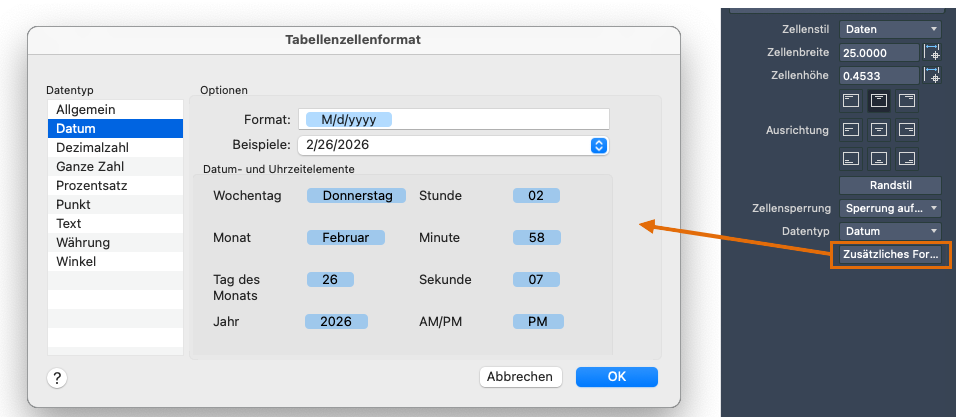Click the Abbrechen button
Screen dimensions: 956x417
point(520,377)
